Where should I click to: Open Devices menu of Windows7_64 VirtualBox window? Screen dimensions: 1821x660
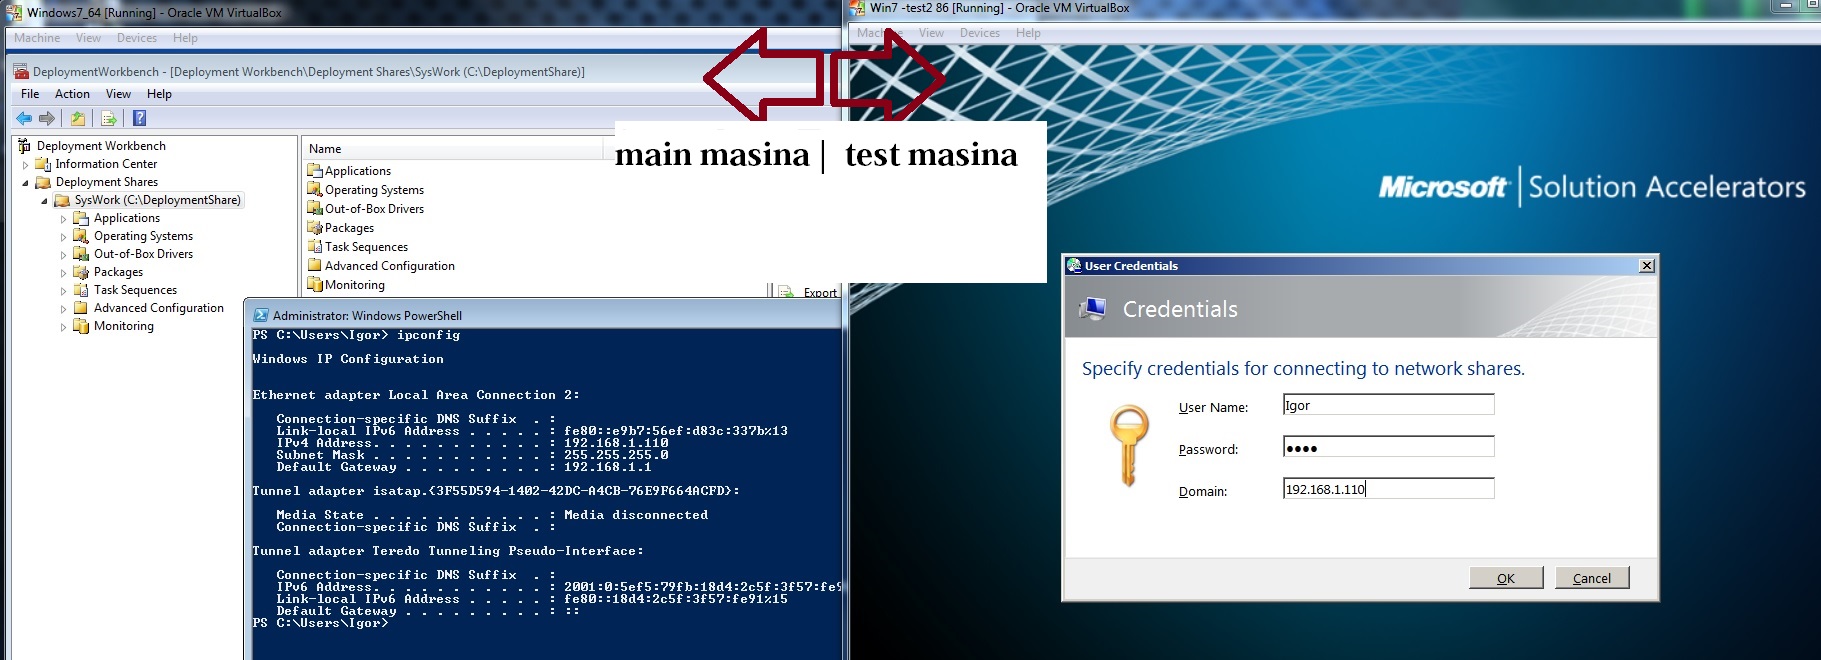click(x=137, y=38)
